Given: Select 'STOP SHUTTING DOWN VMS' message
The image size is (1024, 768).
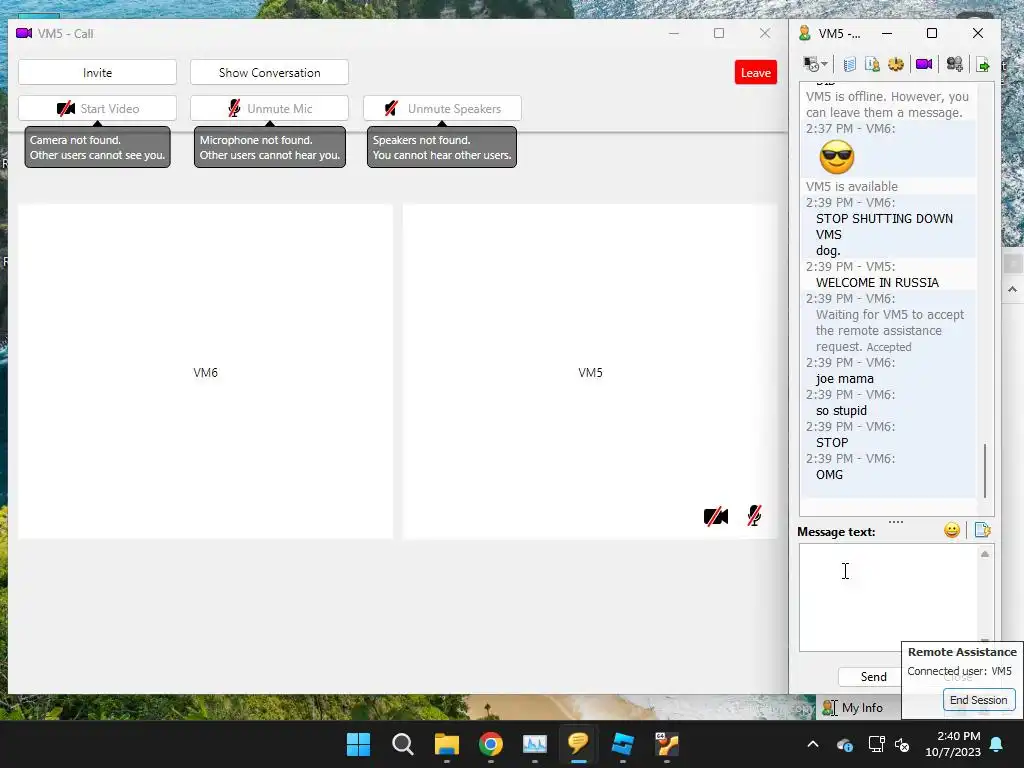Looking at the screenshot, I should [884, 226].
